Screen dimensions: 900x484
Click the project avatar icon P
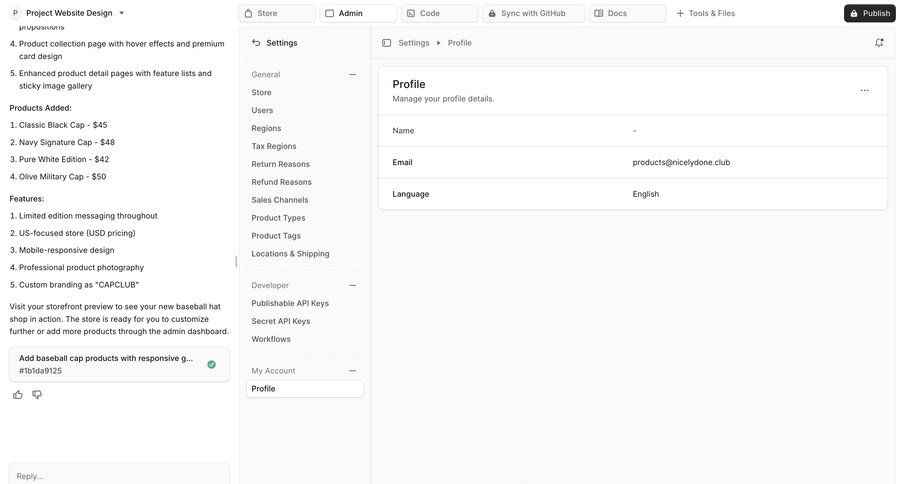(15, 13)
